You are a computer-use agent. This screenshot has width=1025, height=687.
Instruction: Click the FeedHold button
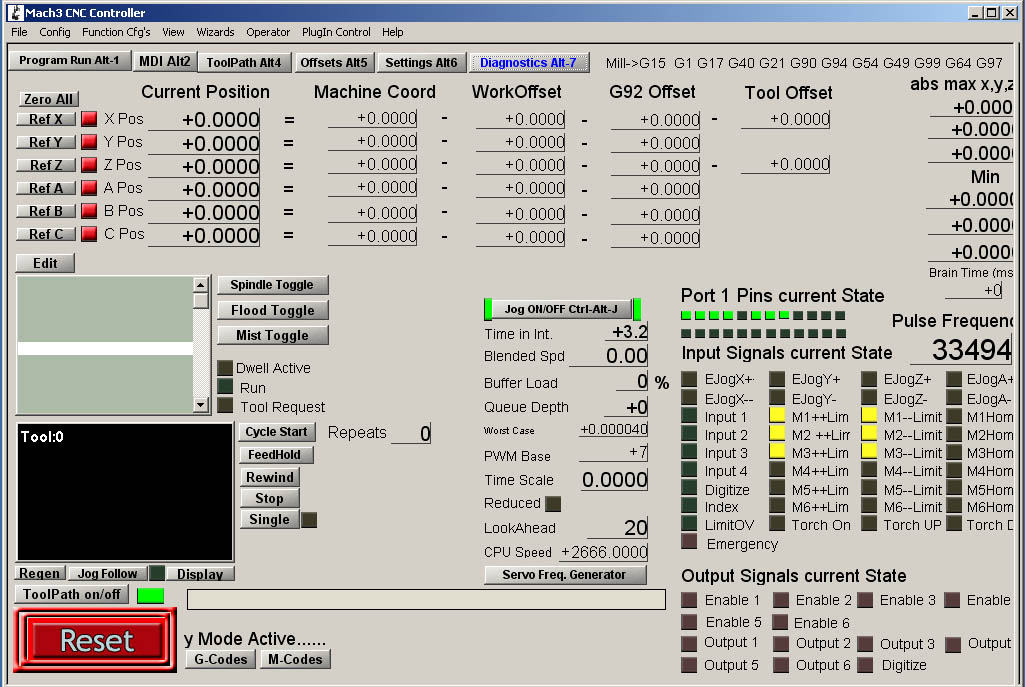click(x=275, y=455)
